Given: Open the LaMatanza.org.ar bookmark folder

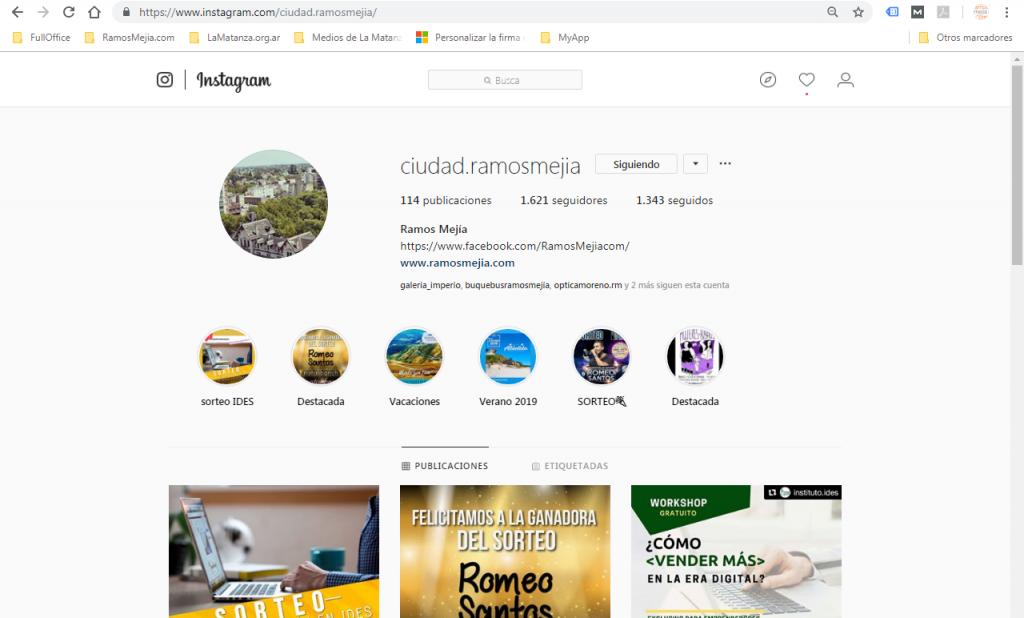Looking at the screenshot, I should point(234,38).
